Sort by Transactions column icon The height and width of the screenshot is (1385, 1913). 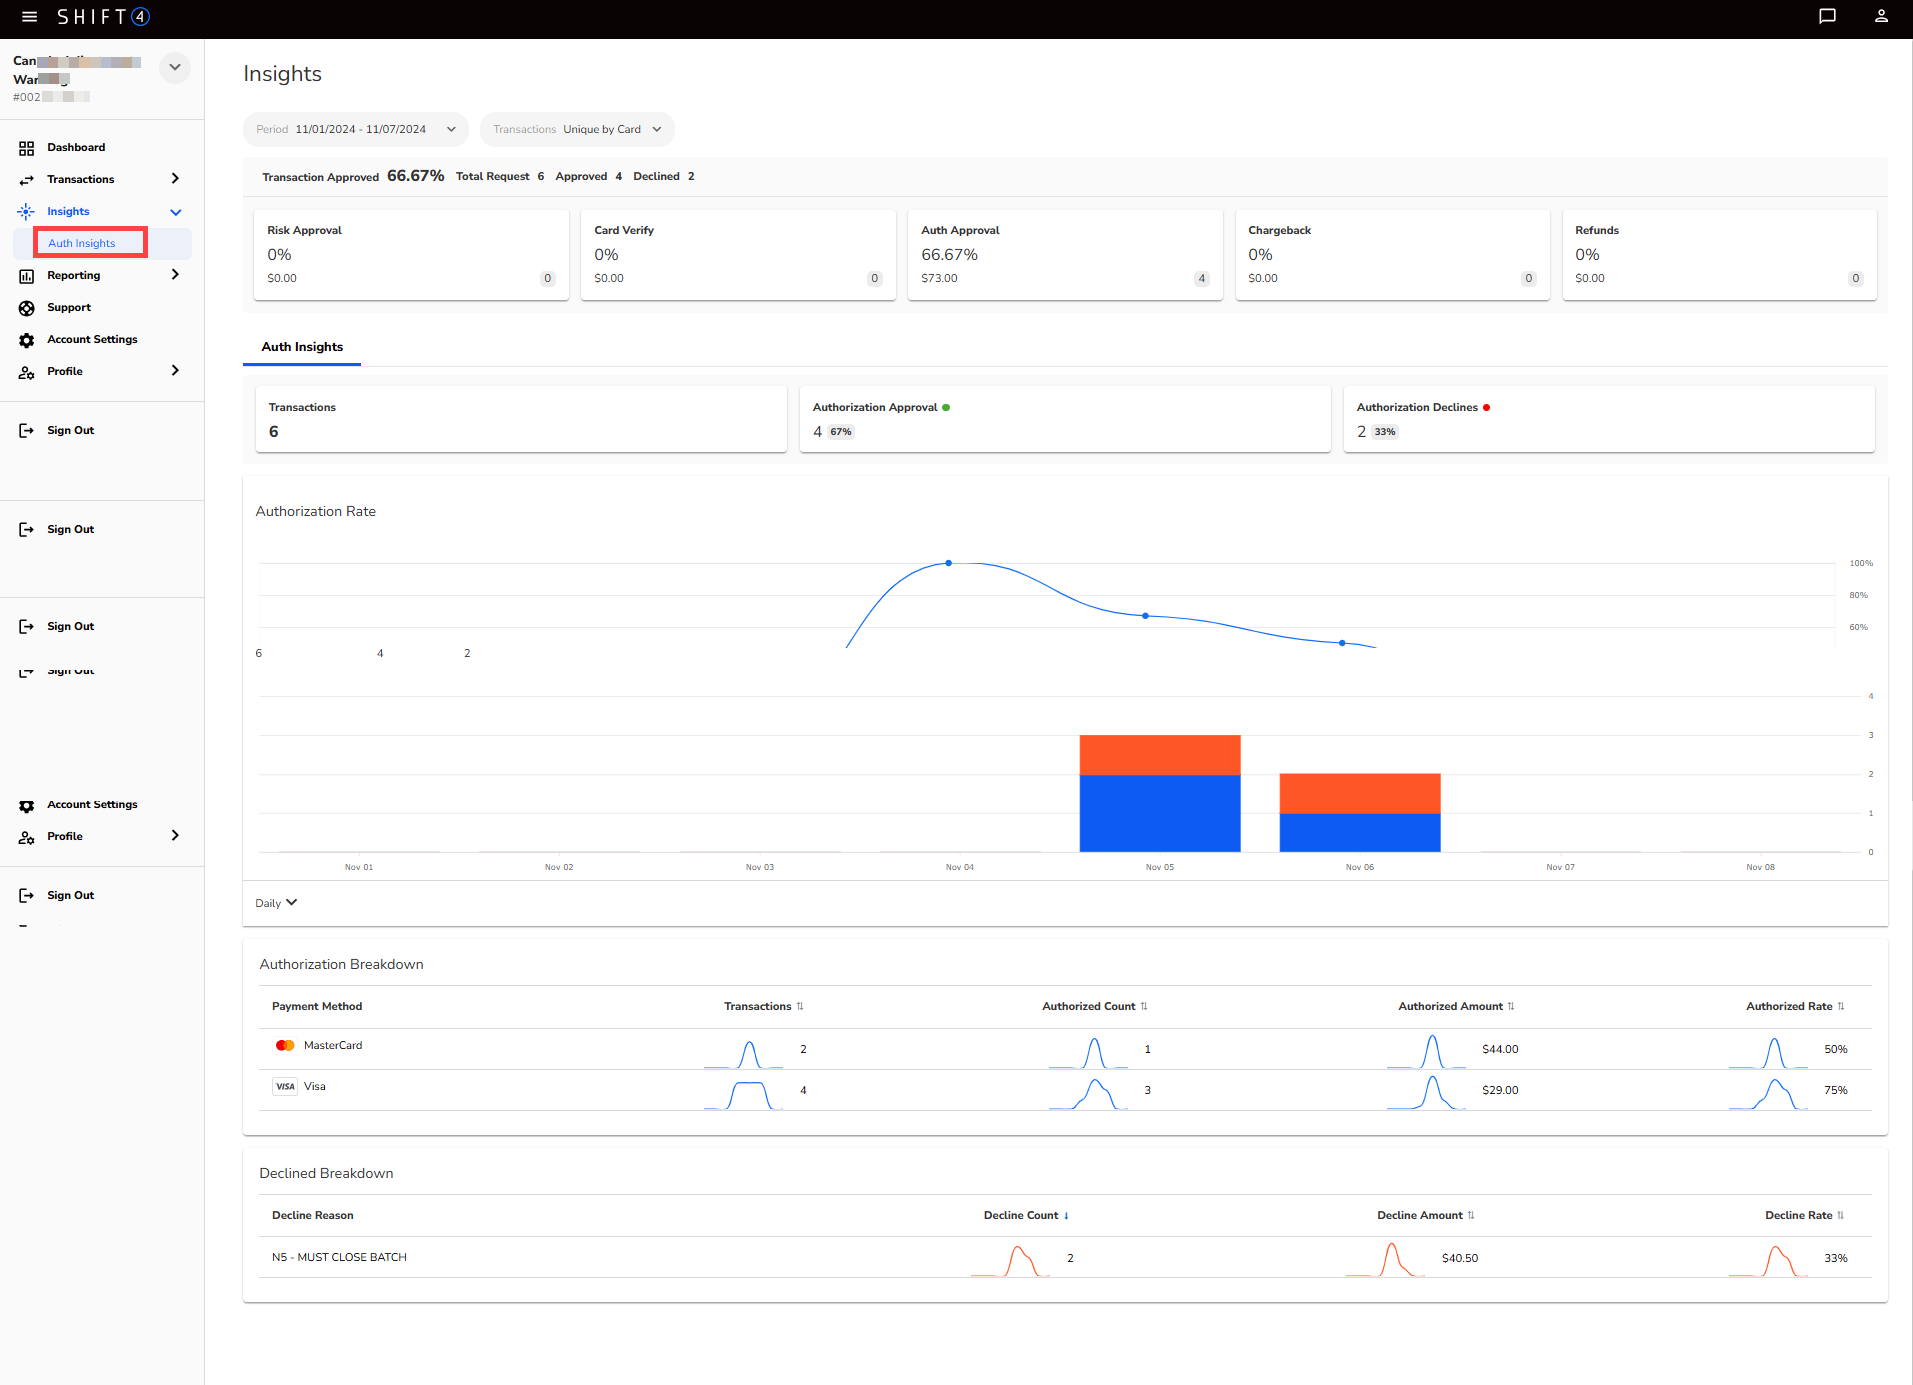click(x=800, y=1007)
